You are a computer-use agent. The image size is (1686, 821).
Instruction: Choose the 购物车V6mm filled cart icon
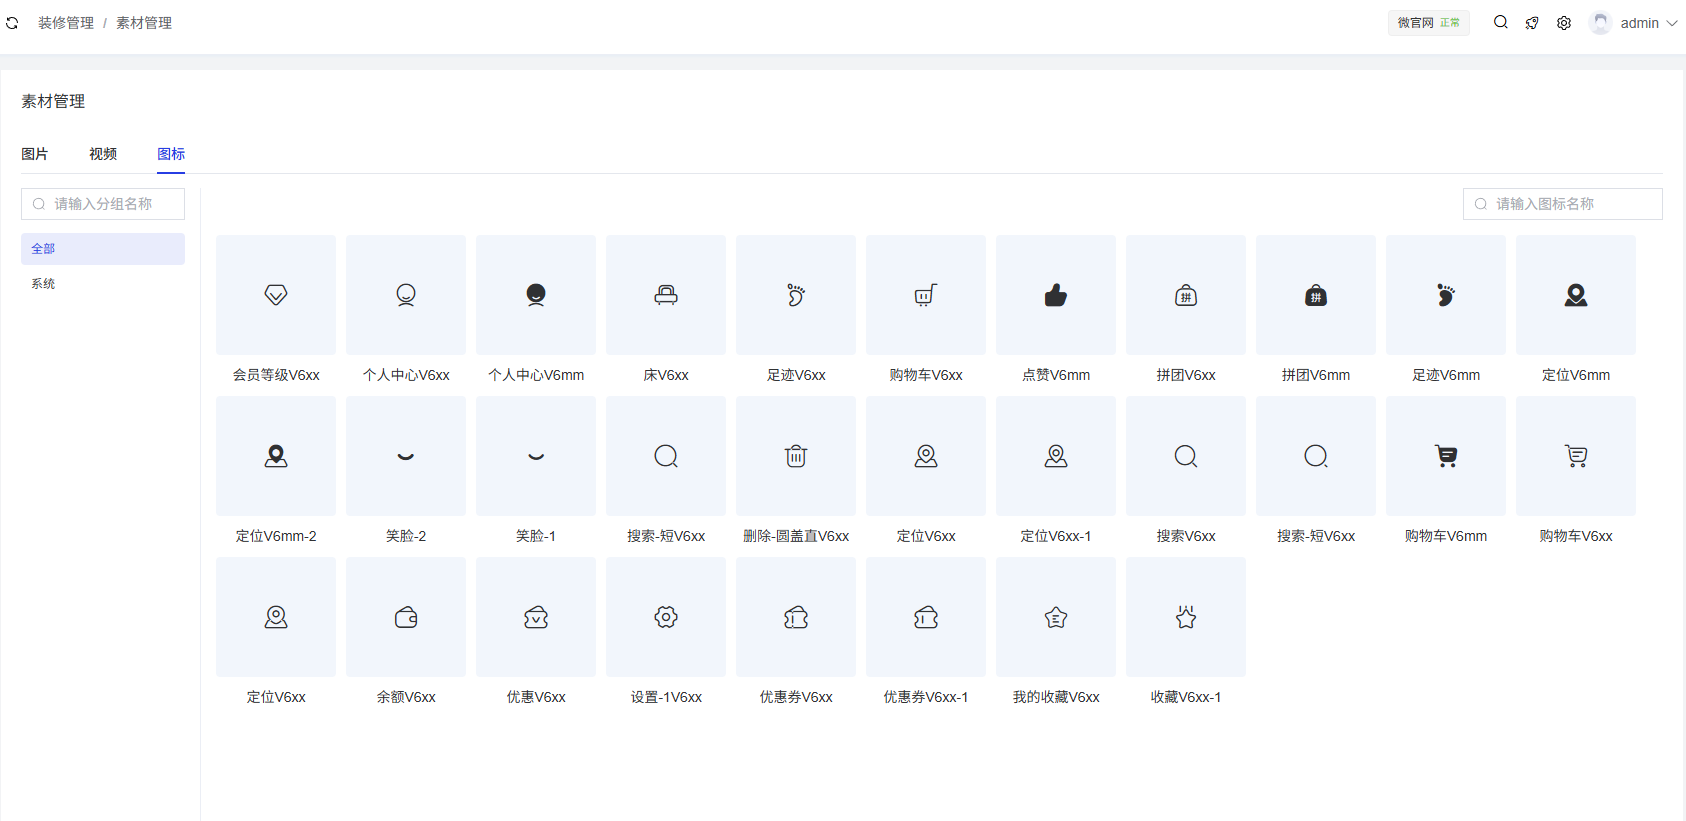1445,456
